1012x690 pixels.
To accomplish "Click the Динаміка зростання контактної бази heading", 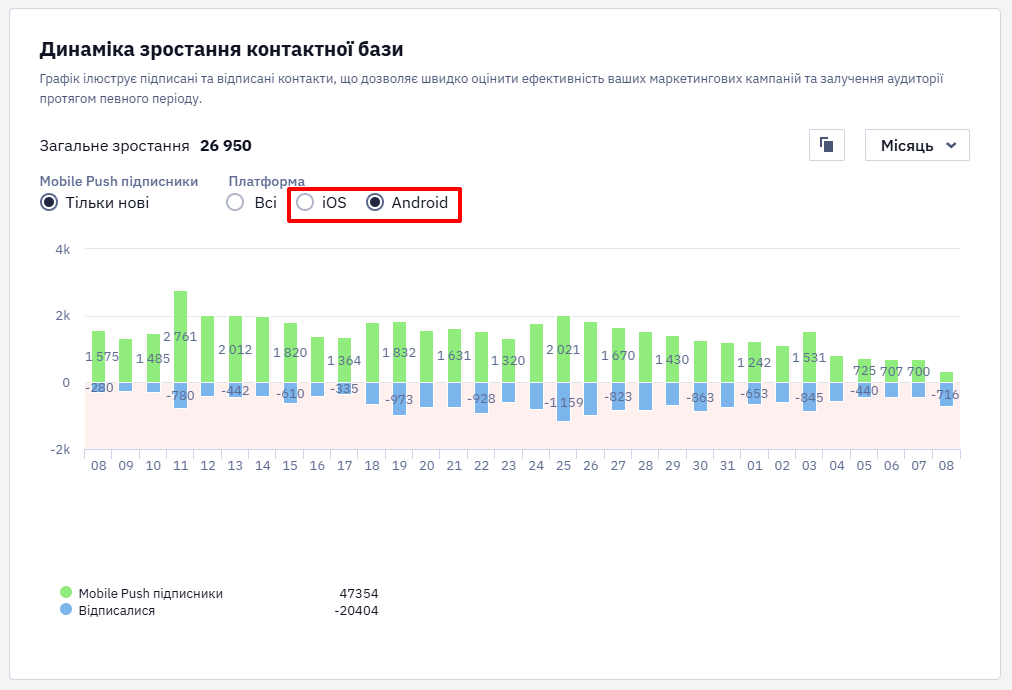I will tap(221, 49).
